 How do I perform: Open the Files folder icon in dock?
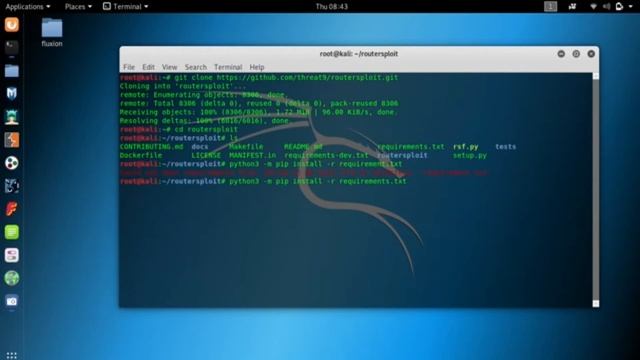pos(11,71)
